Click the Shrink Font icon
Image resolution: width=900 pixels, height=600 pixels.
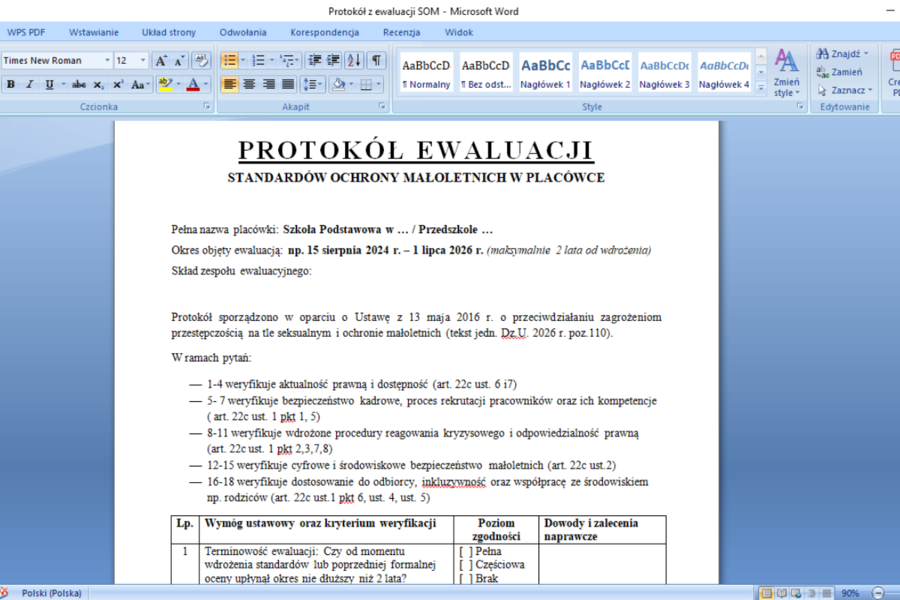point(180,60)
